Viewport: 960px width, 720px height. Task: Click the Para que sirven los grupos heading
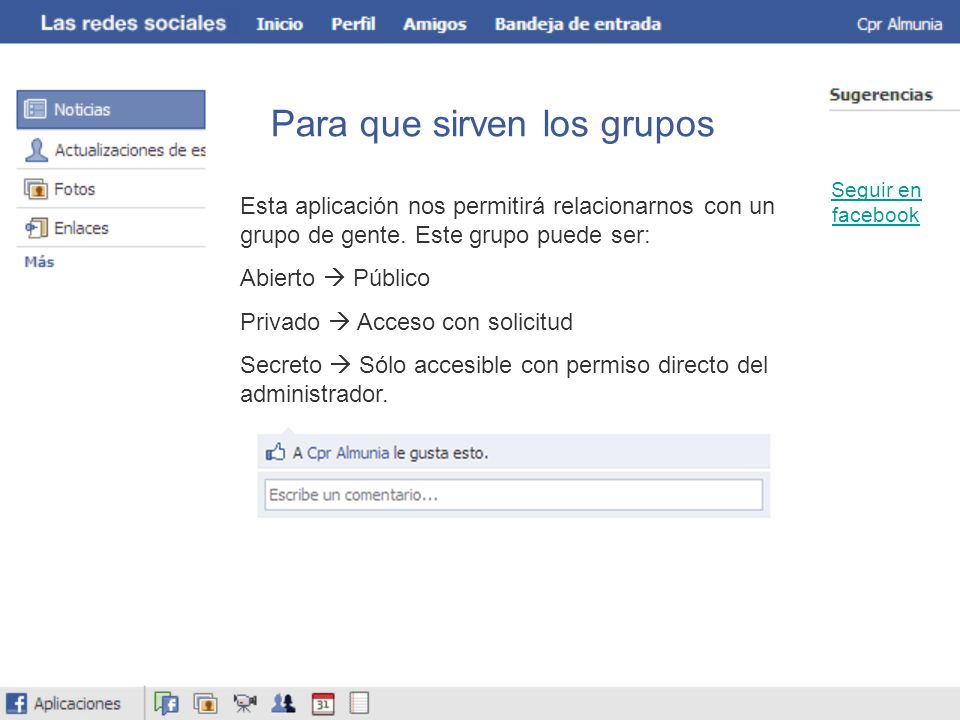[x=492, y=124]
